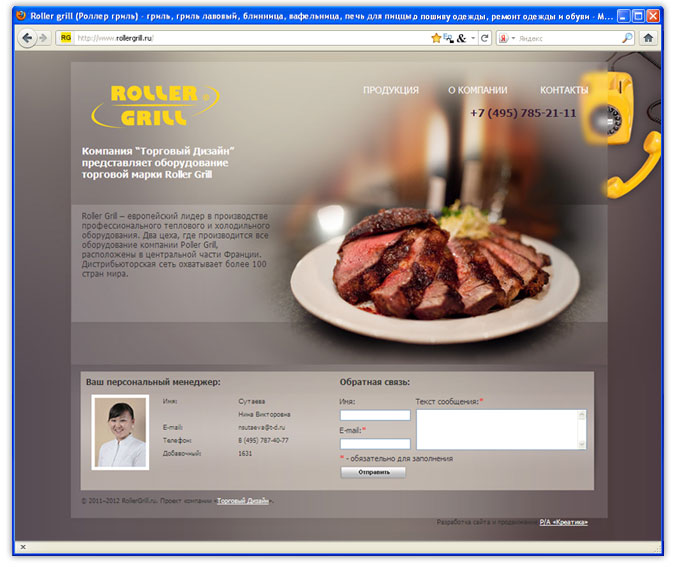Viewport: 678px width, 567px height.
Task: Reload the page with the refresh icon
Action: pos(485,38)
